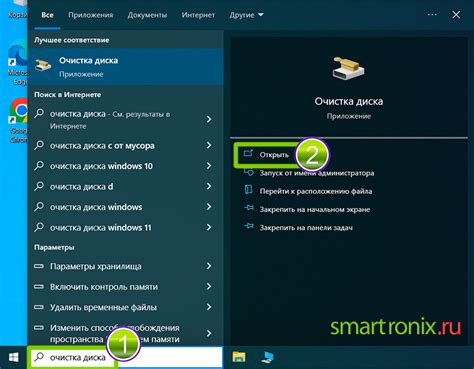Image resolution: width=474 pixels, height=369 pixels.
Task: Click Google Chrome desktop shortcut
Action: [18, 120]
